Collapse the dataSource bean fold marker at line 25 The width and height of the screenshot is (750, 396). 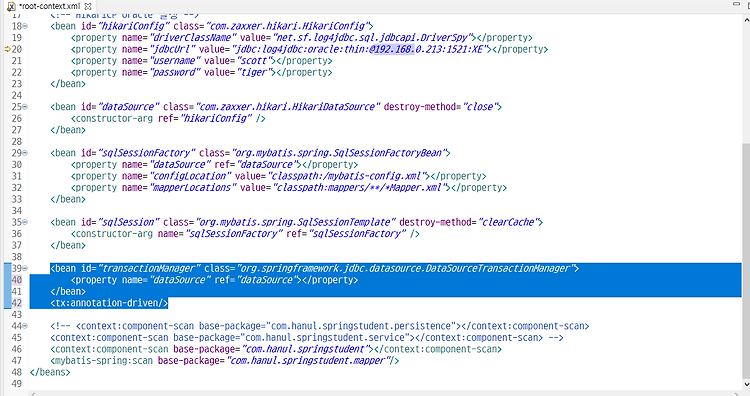click(25, 107)
